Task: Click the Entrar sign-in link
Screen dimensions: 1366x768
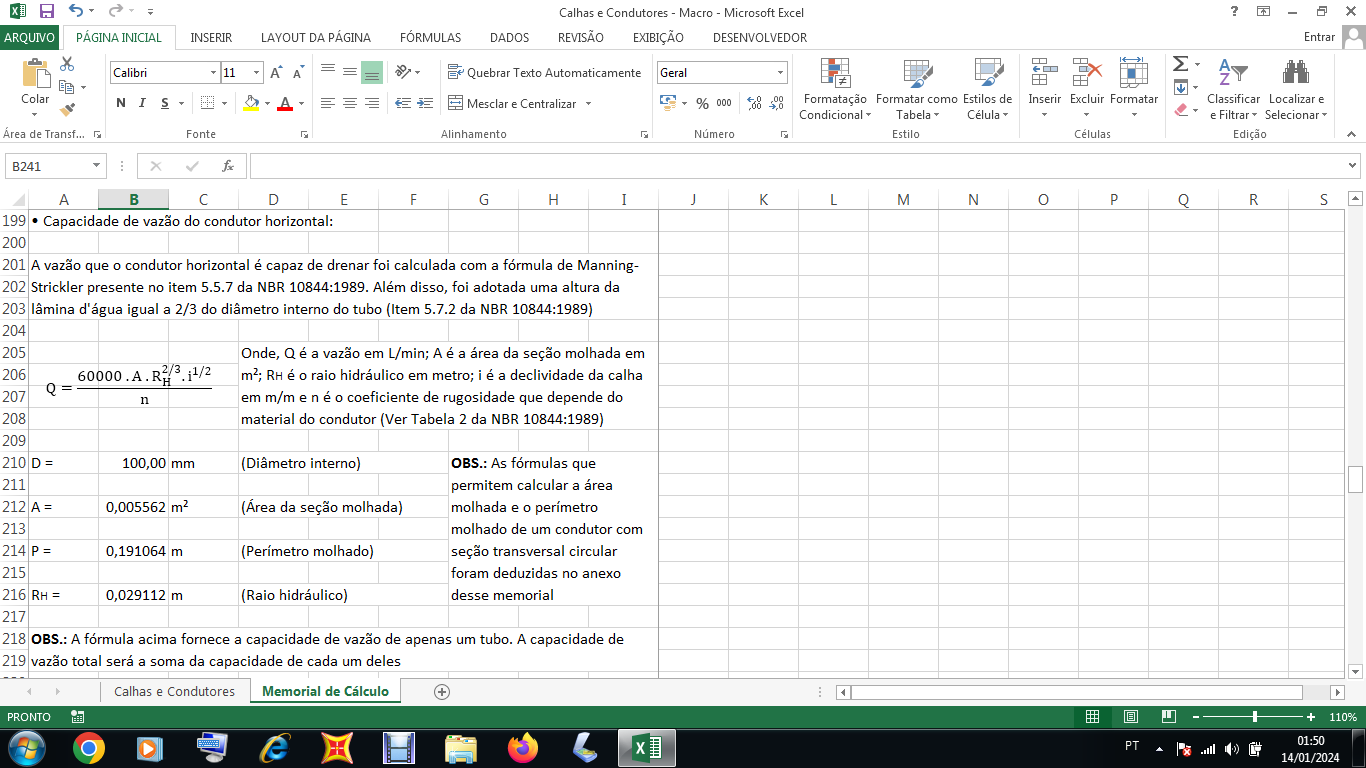Action: [x=1319, y=38]
